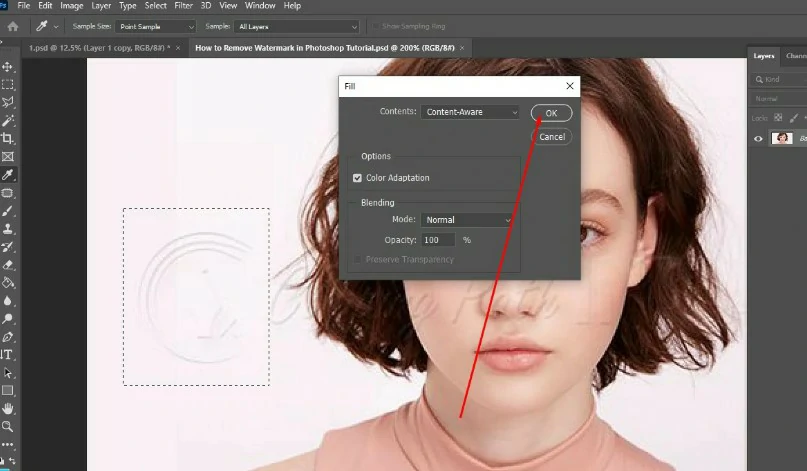Open the blending Mode dropdown
Viewport: 807px width, 471px height.
click(x=467, y=220)
